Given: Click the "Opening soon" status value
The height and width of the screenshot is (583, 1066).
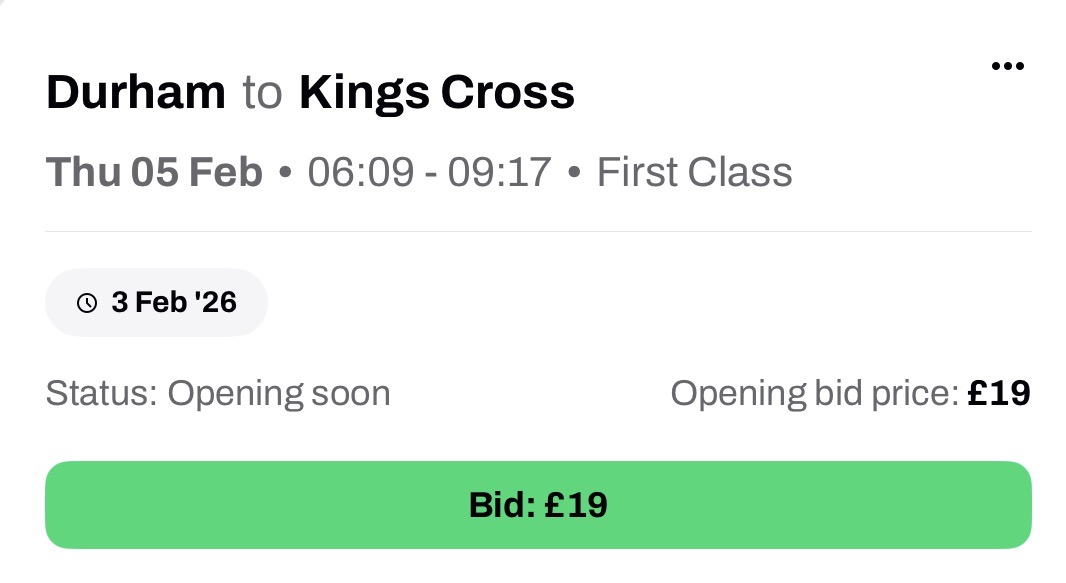Looking at the screenshot, I should pyautogui.click(x=279, y=393).
